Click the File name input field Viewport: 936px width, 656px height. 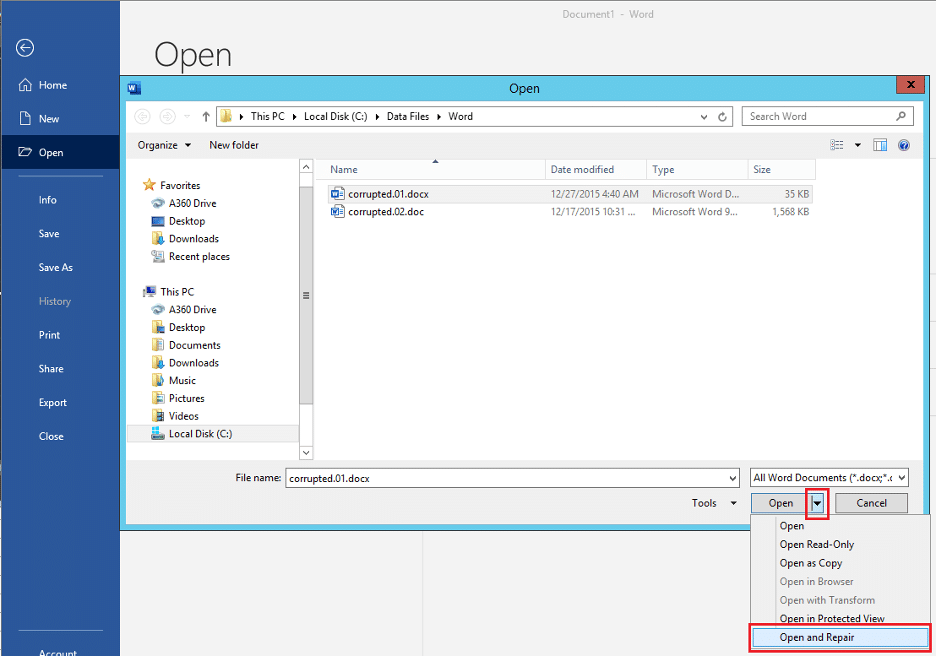point(510,478)
